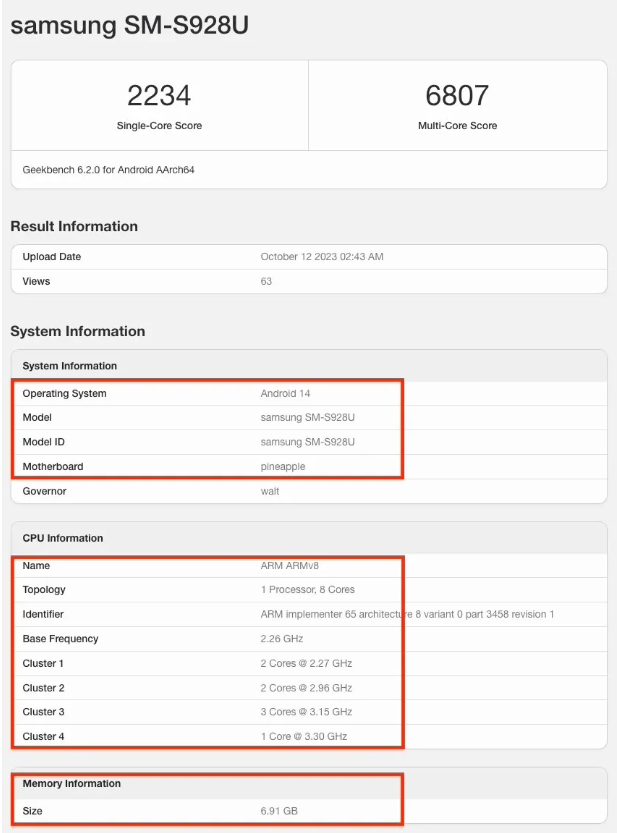Click the Single-Core Score label
This screenshot has width=617, height=833.
tap(159, 126)
